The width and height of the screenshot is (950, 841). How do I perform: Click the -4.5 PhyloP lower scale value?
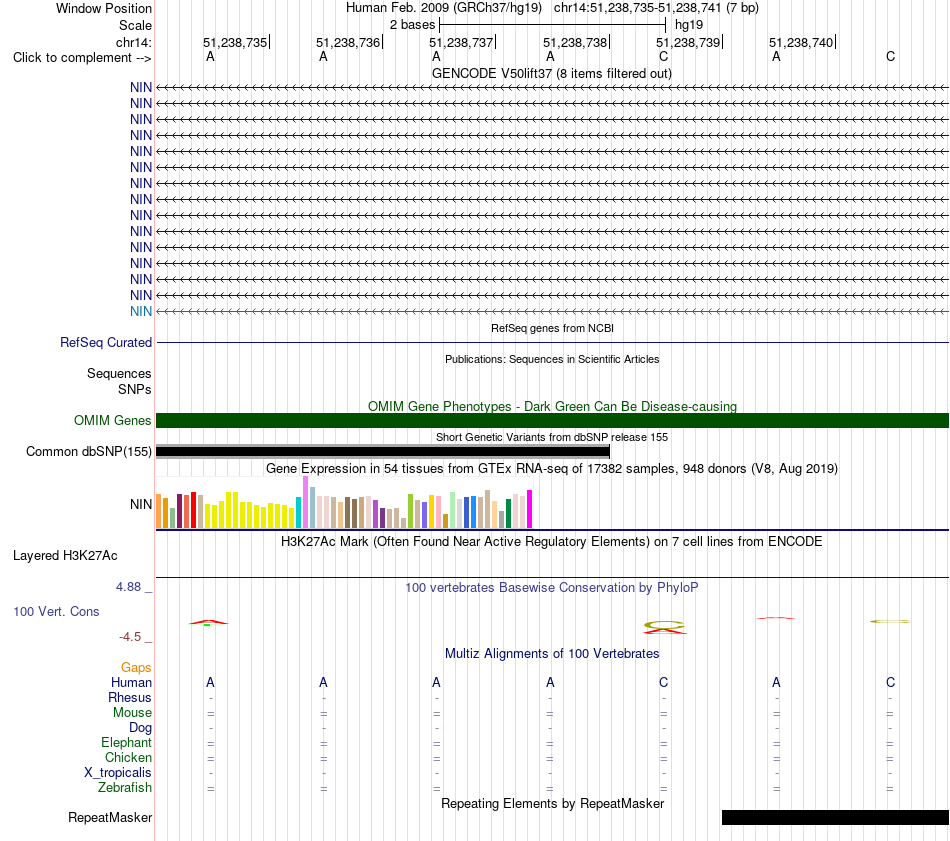pyautogui.click(x=130, y=637)
